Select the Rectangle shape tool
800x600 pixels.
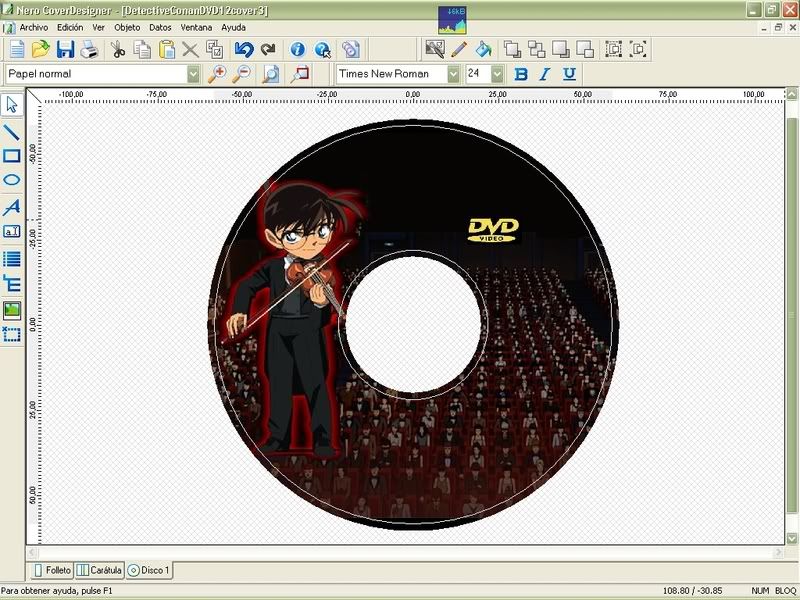click(x=12, y=156)
